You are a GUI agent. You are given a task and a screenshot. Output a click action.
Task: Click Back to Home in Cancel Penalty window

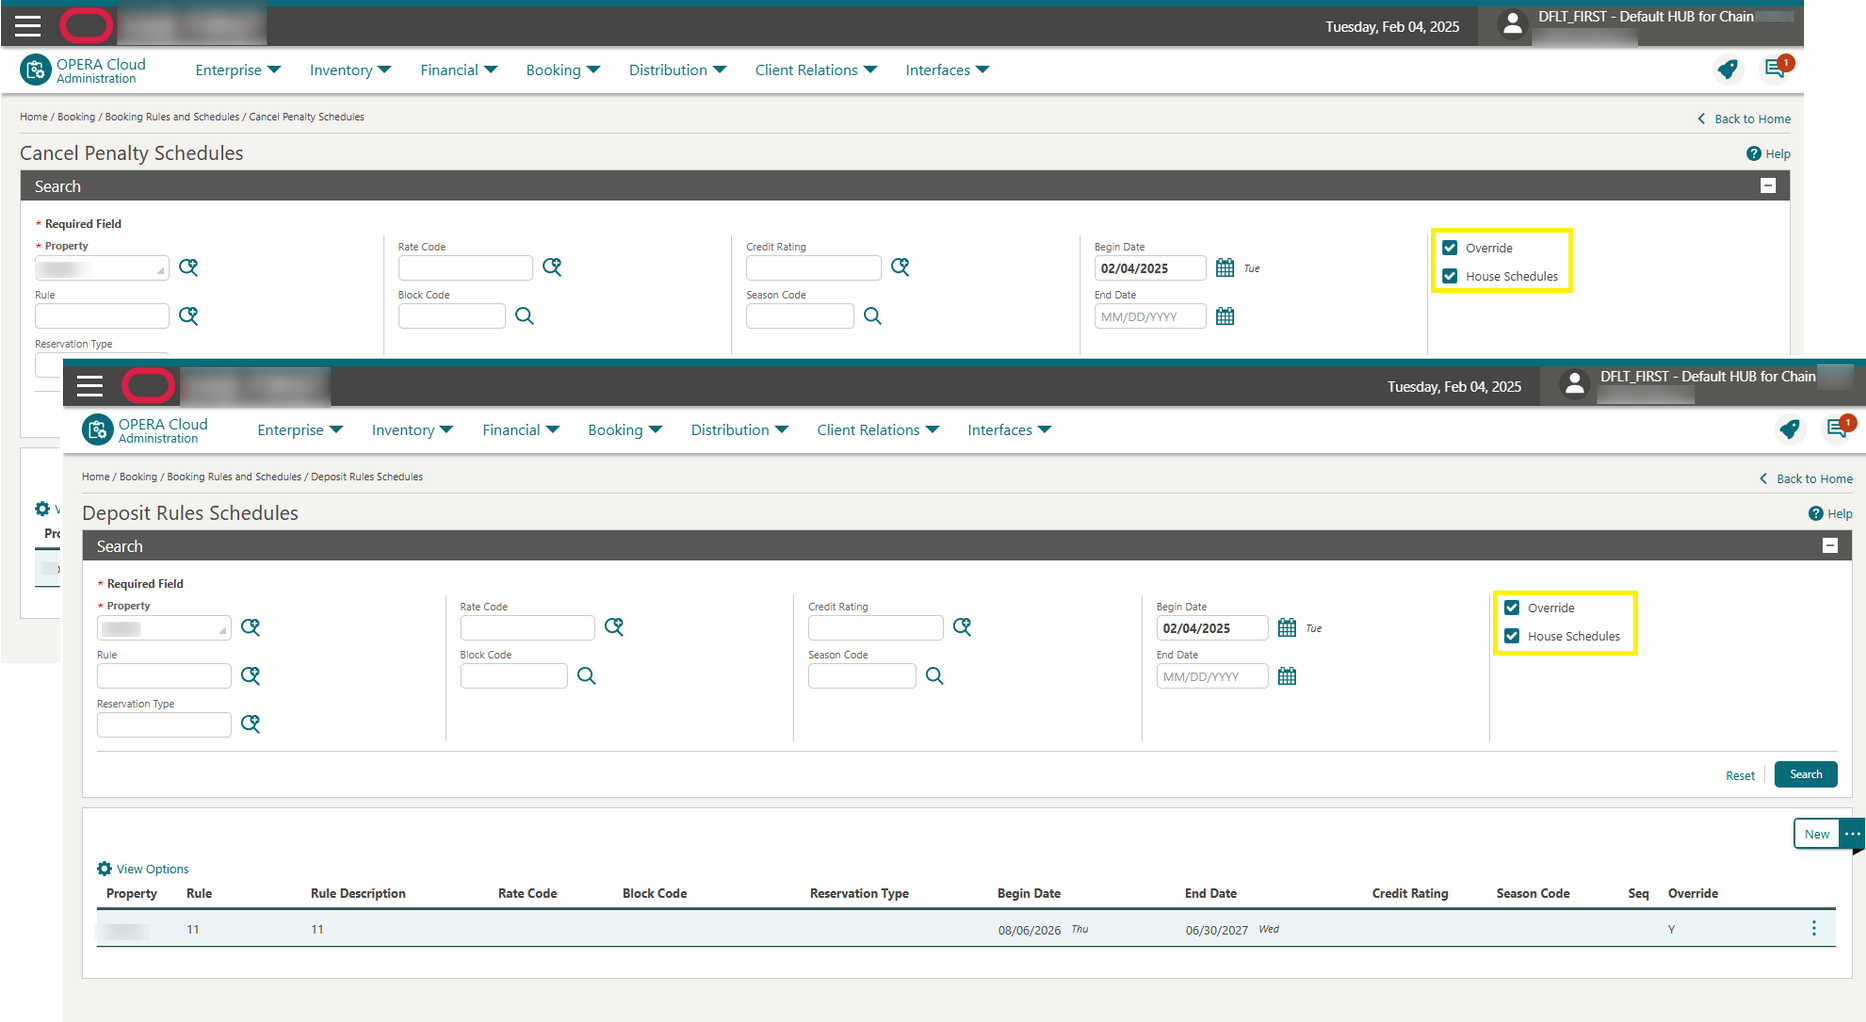(1744, 119)
